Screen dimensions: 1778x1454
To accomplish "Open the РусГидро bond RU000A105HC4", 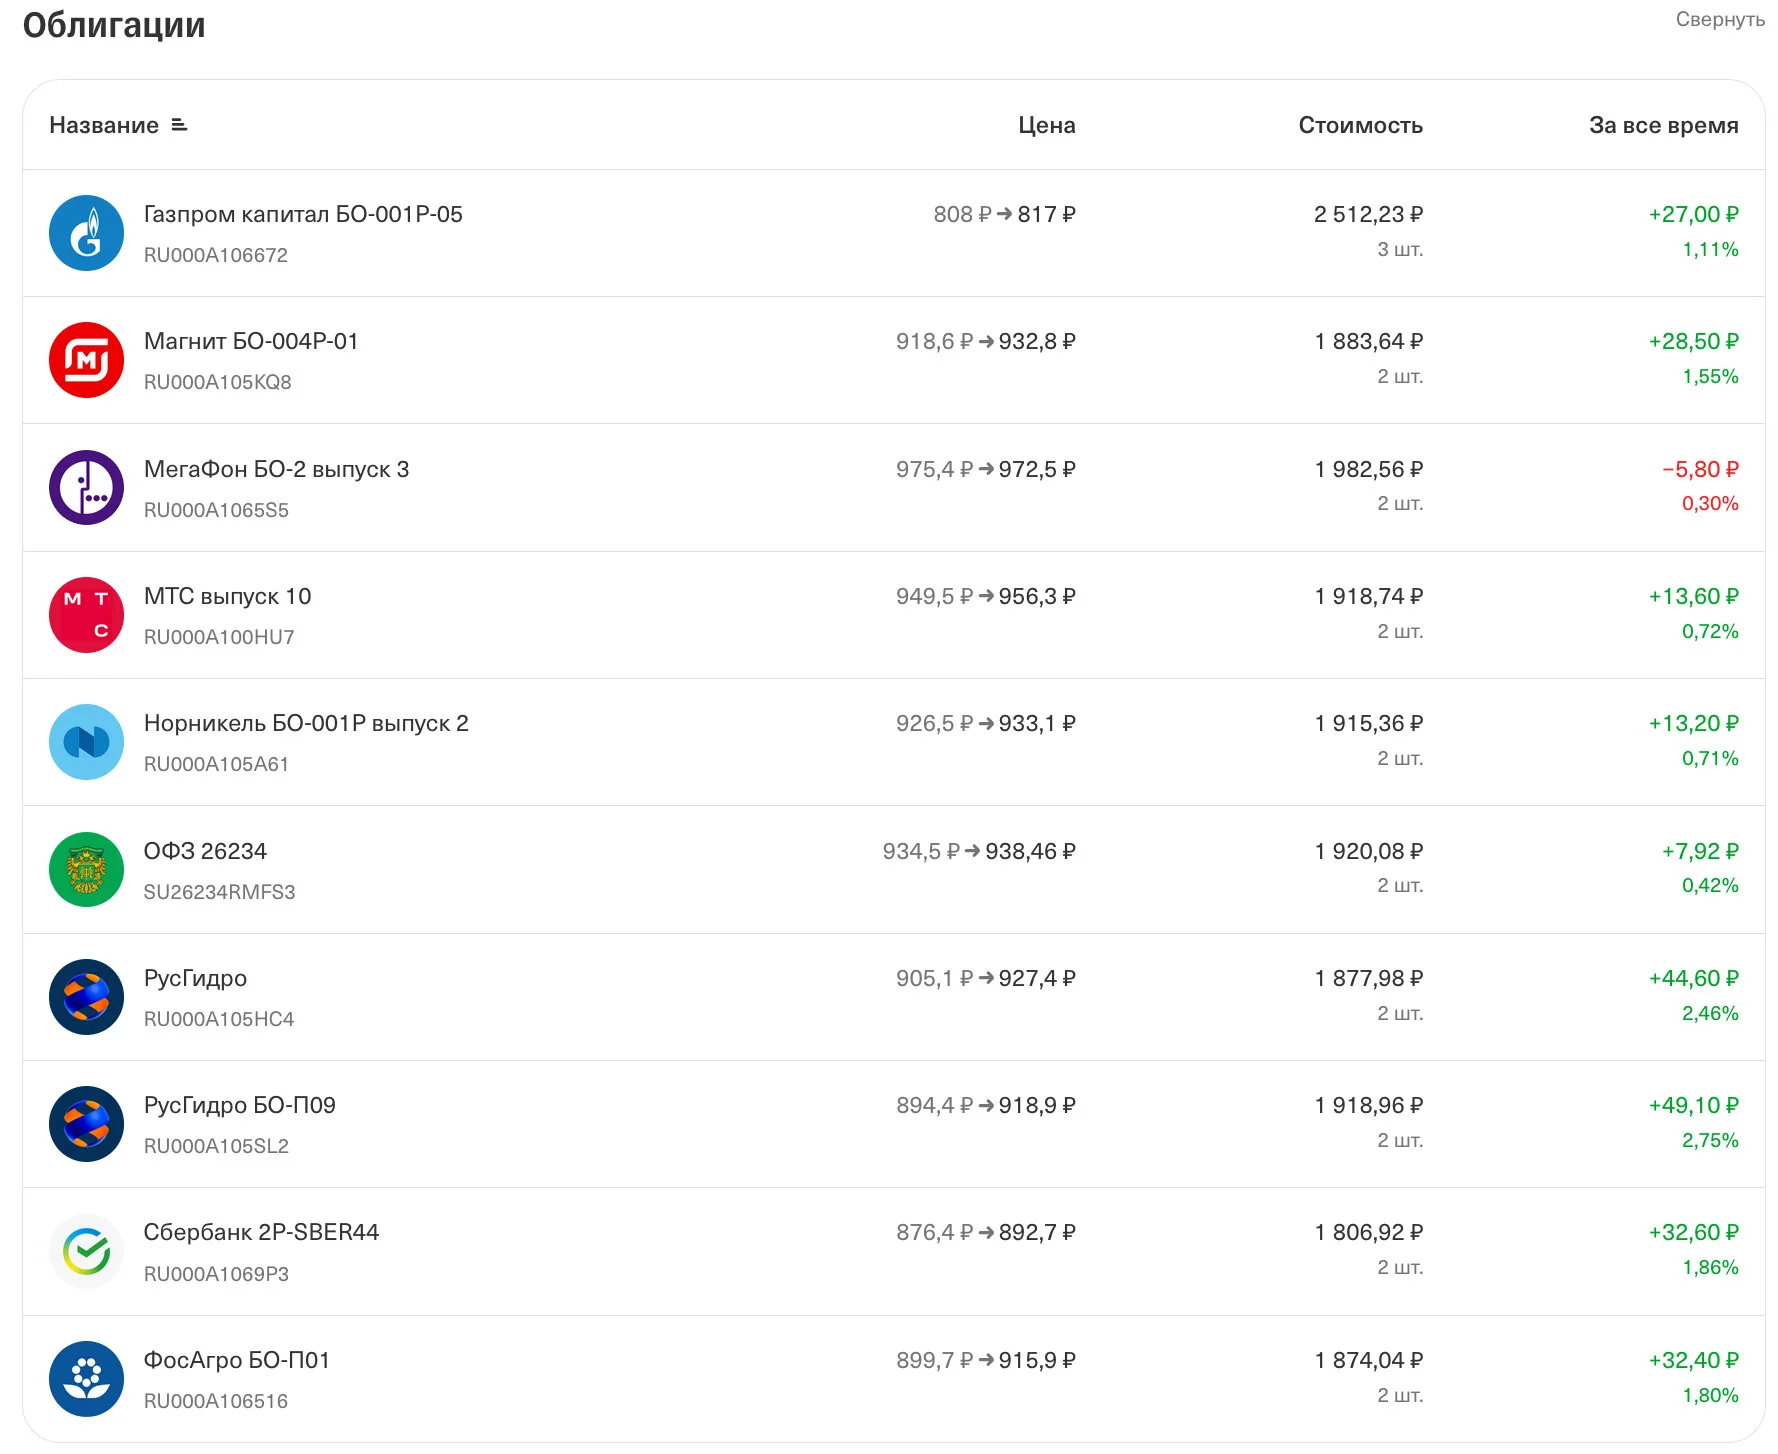I will pos(219,1019).
